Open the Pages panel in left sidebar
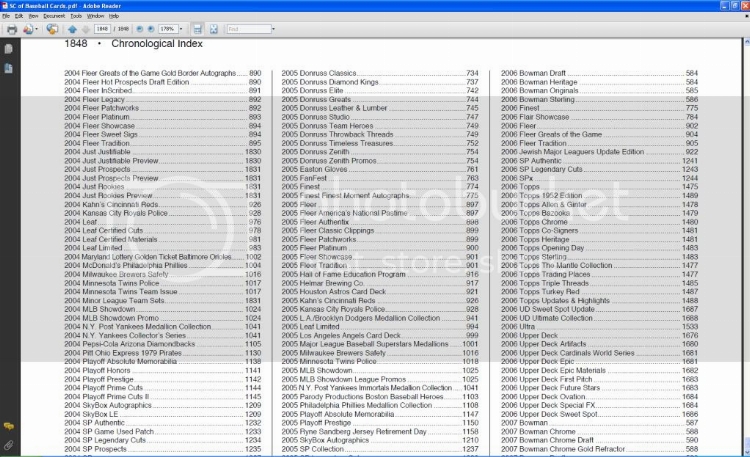750x457 pixels. [9, 49]
